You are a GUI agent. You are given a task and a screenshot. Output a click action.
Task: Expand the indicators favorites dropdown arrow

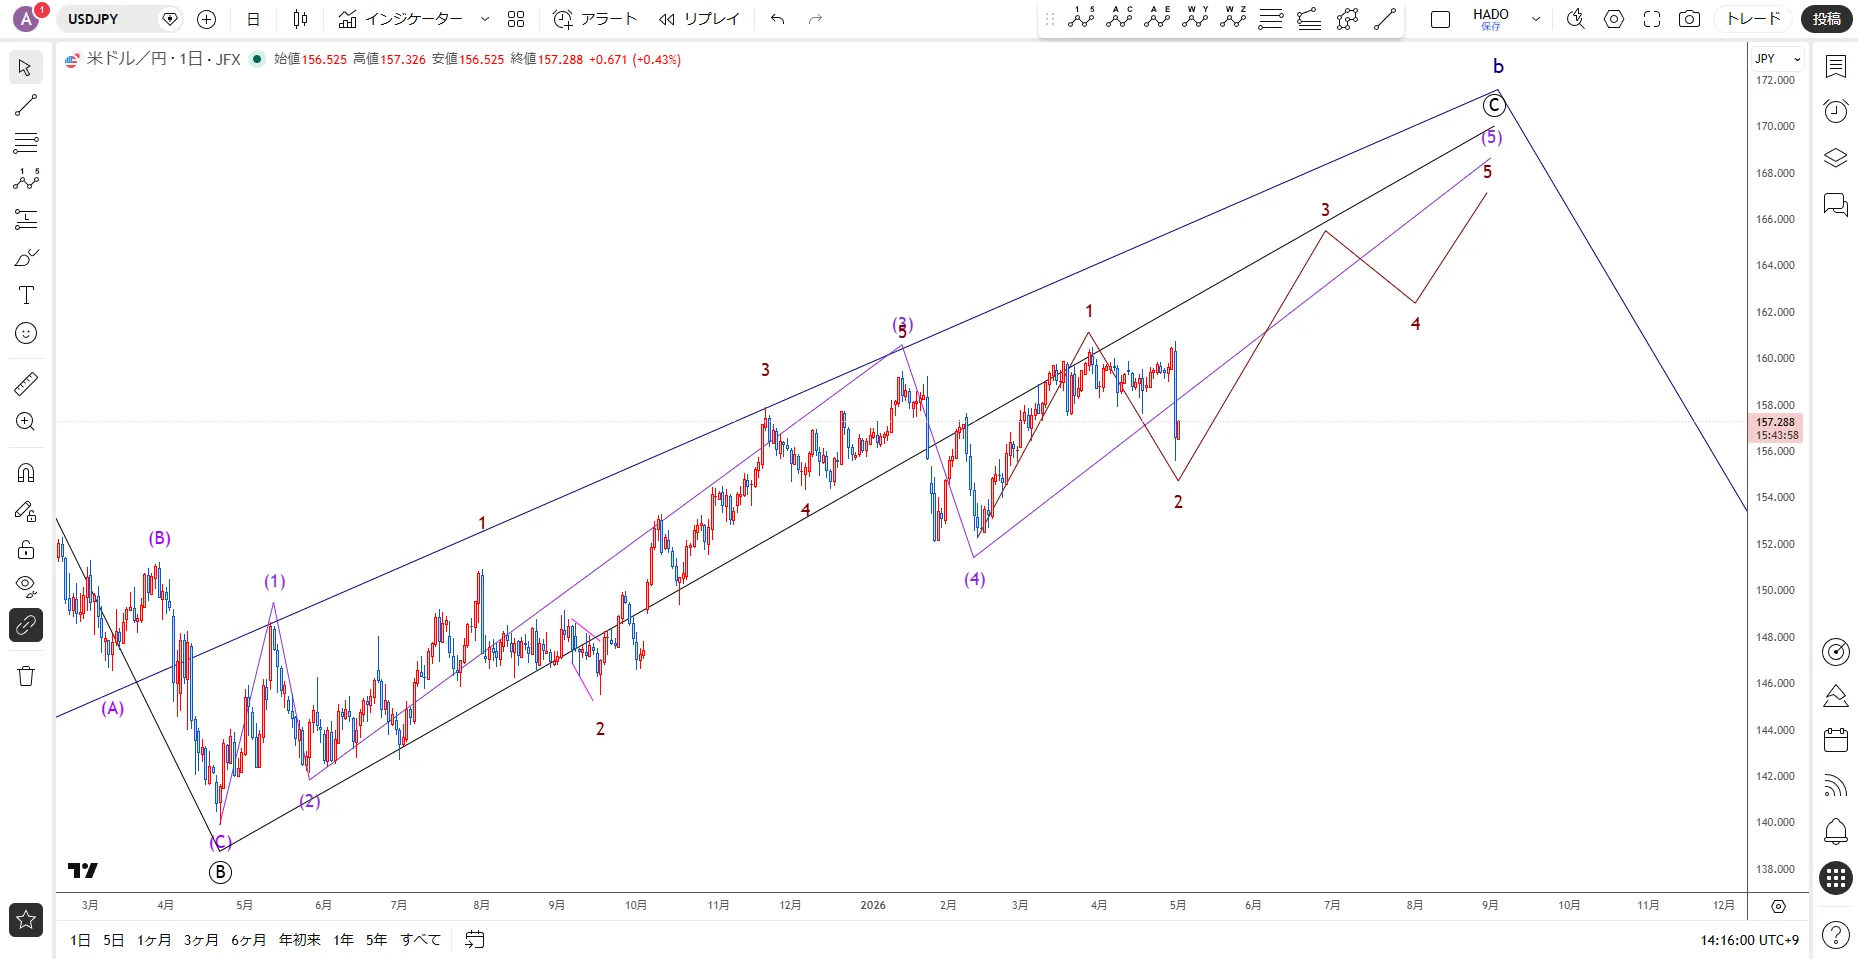pyautogui.click(x=485, y=19)
